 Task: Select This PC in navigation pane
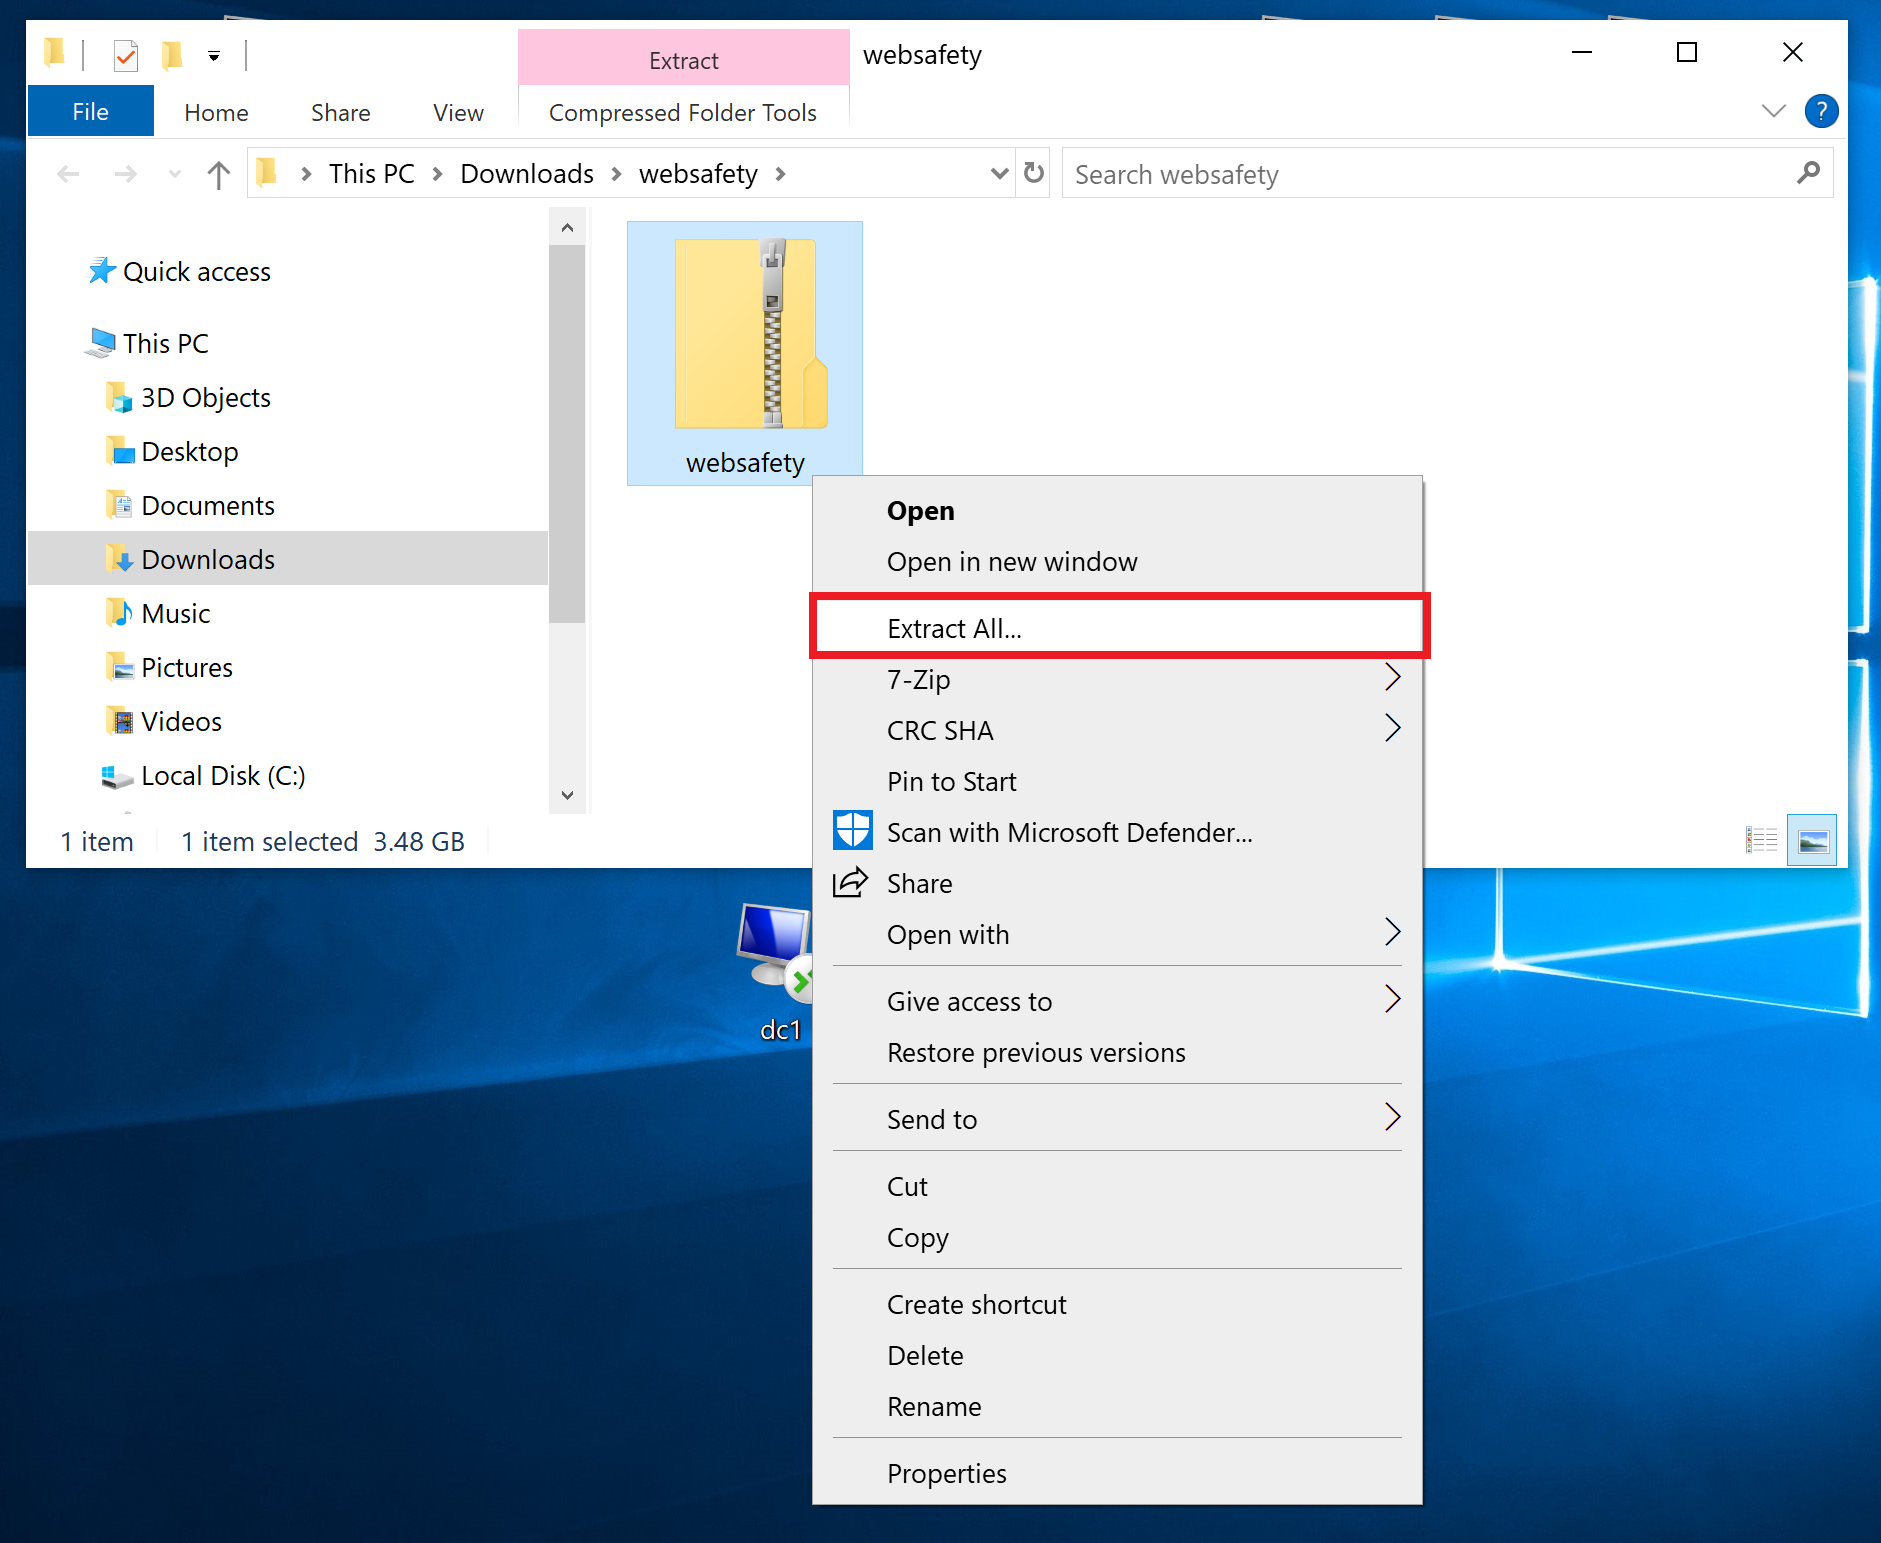click(165, 343)
